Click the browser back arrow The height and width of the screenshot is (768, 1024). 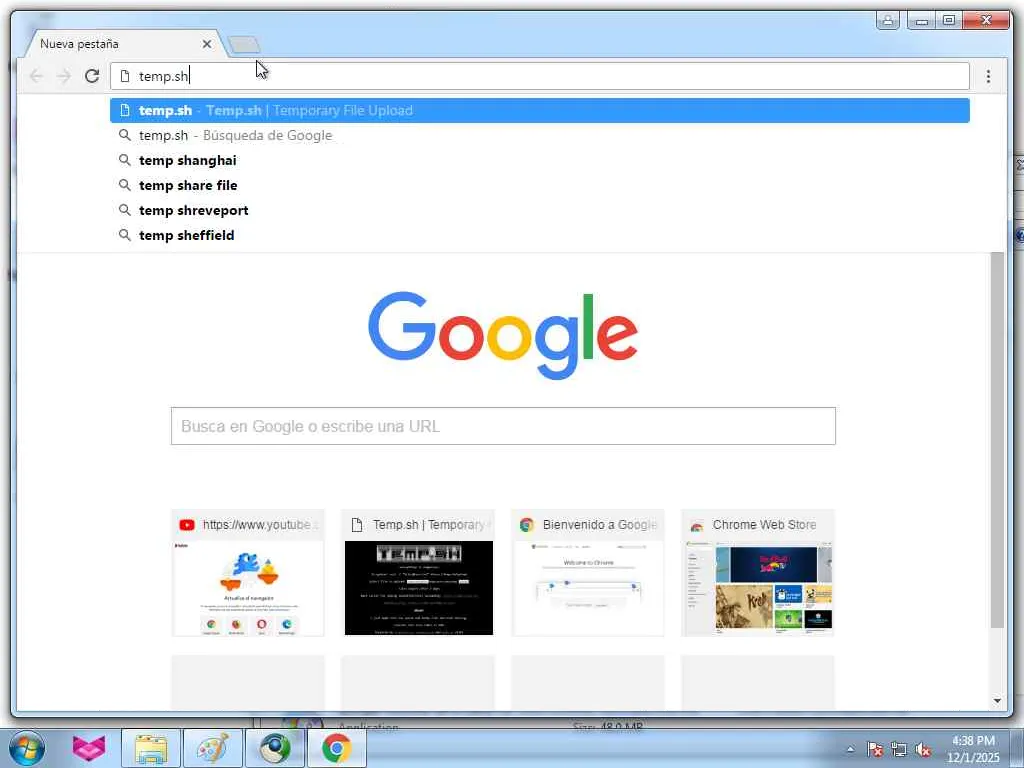[x=36, y=76]
